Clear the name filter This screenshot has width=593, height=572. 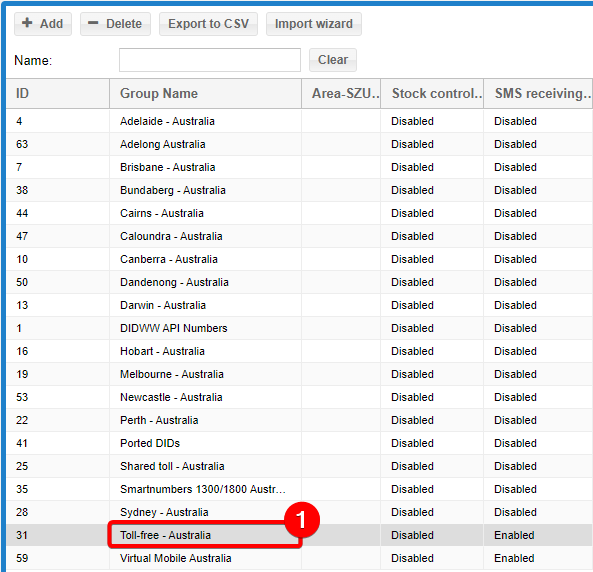(333, 60)
